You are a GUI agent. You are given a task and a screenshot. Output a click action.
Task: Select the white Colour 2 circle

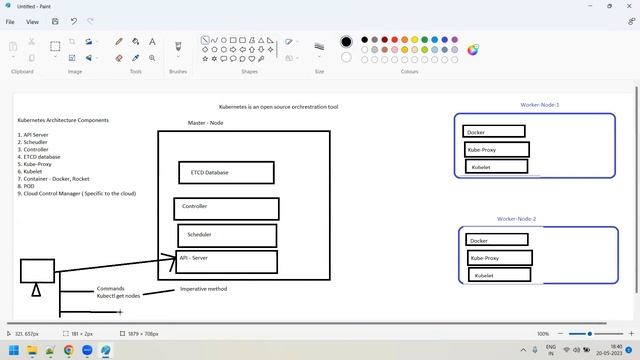(x=346, y=58)
